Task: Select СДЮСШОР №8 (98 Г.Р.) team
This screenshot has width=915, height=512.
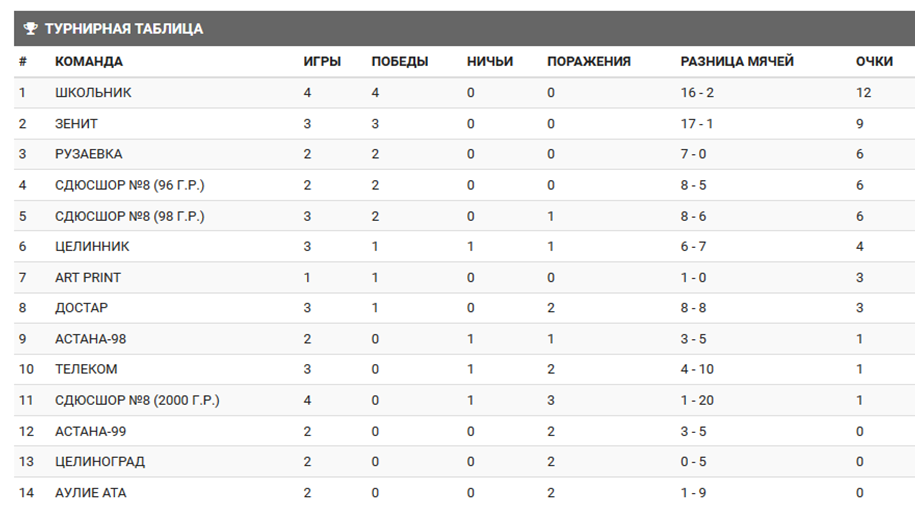Action: click(x=130, y=216)
